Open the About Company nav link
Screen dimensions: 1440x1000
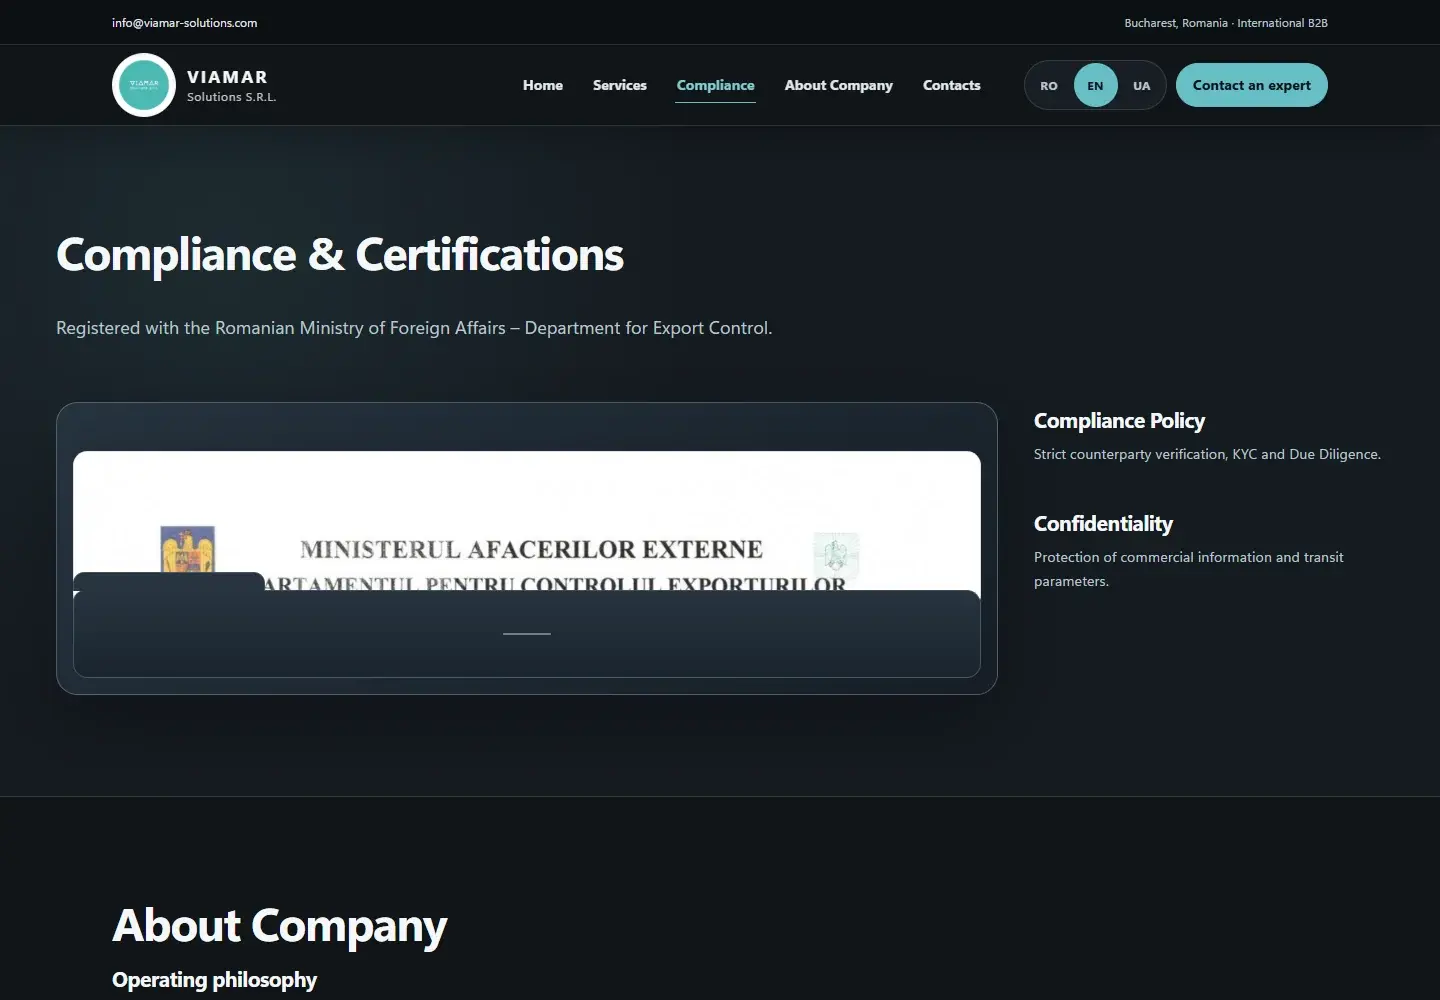[839, 85]
